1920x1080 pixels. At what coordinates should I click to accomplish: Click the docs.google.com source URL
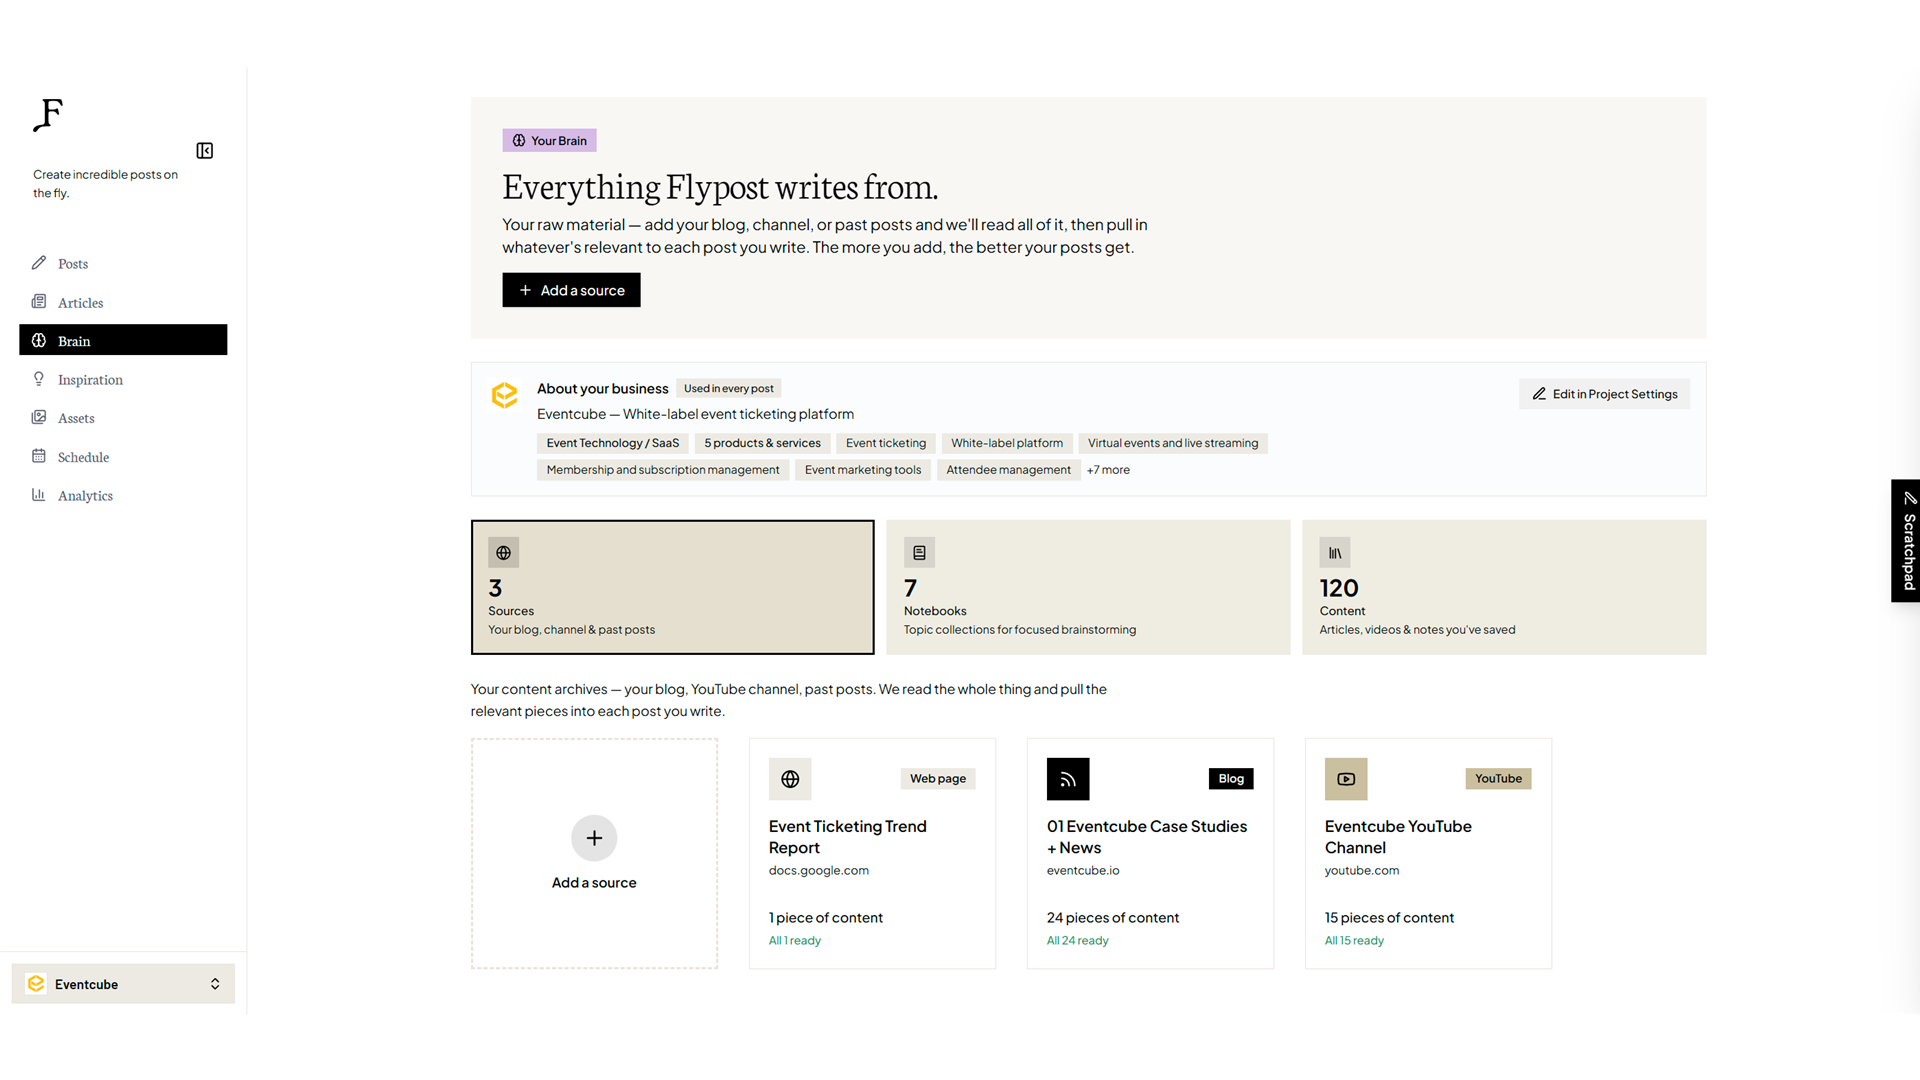(819, 871)
